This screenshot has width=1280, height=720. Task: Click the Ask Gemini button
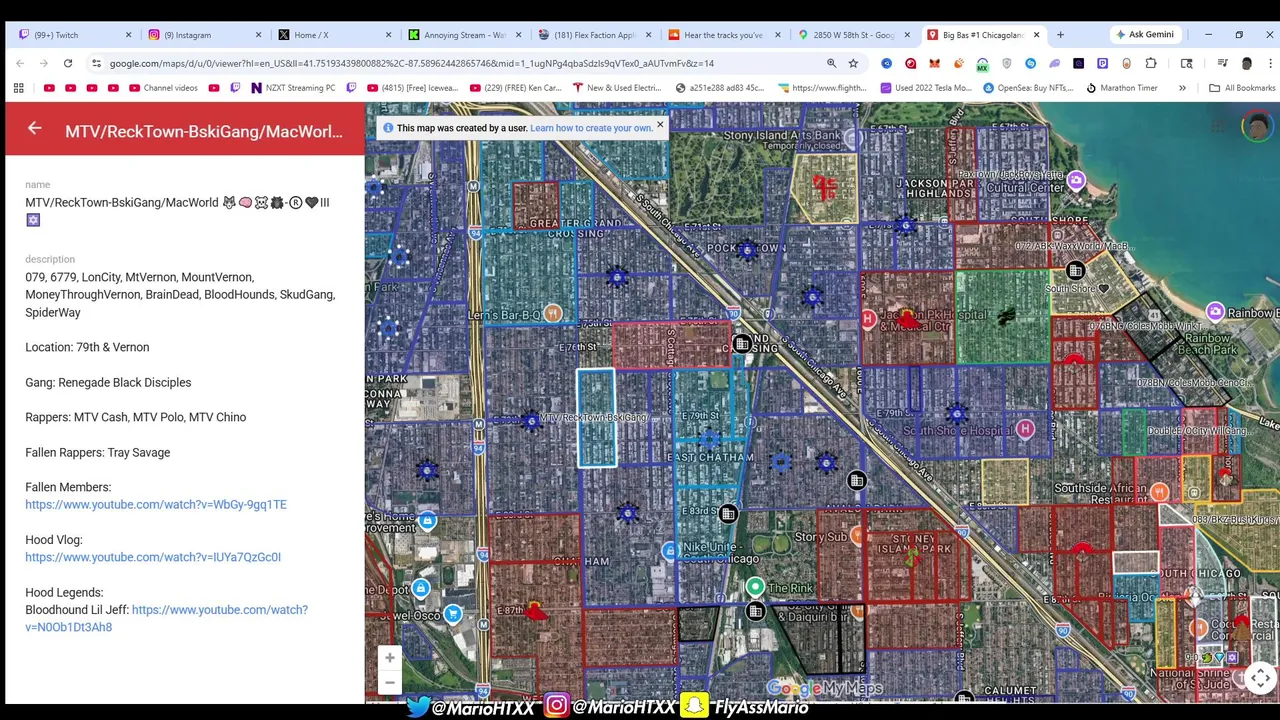[x=1146, y=35]
